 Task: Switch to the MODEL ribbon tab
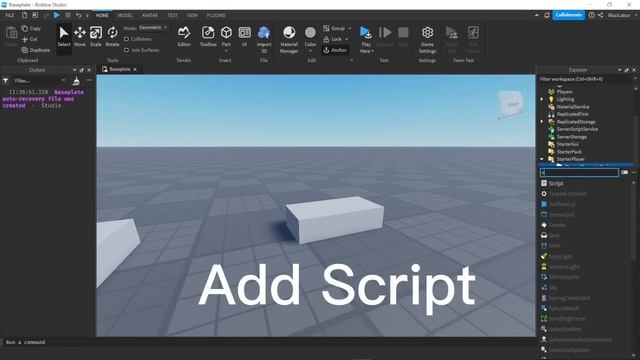click(125, 15)
